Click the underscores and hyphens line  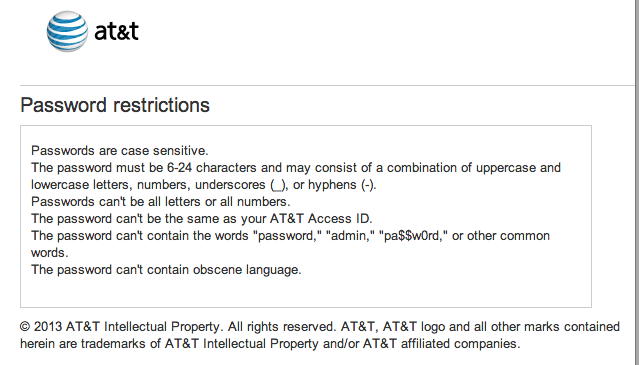coord(204,185)
